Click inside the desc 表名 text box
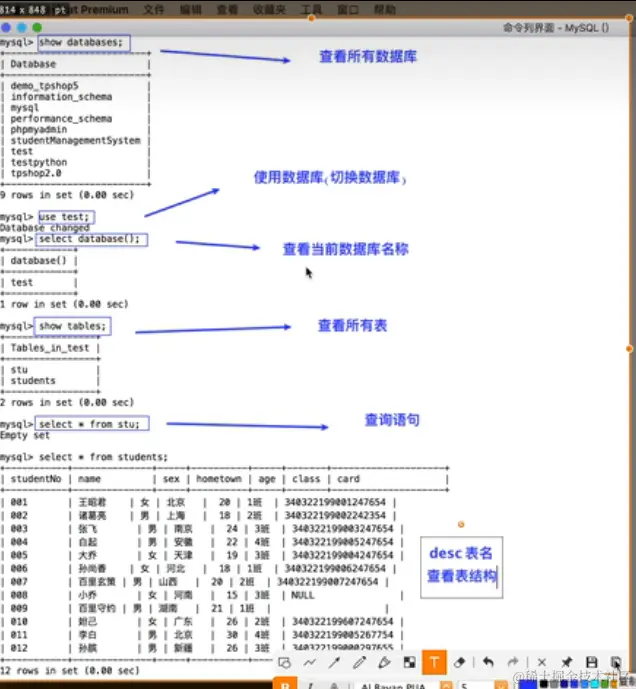 tap(462, 567)
